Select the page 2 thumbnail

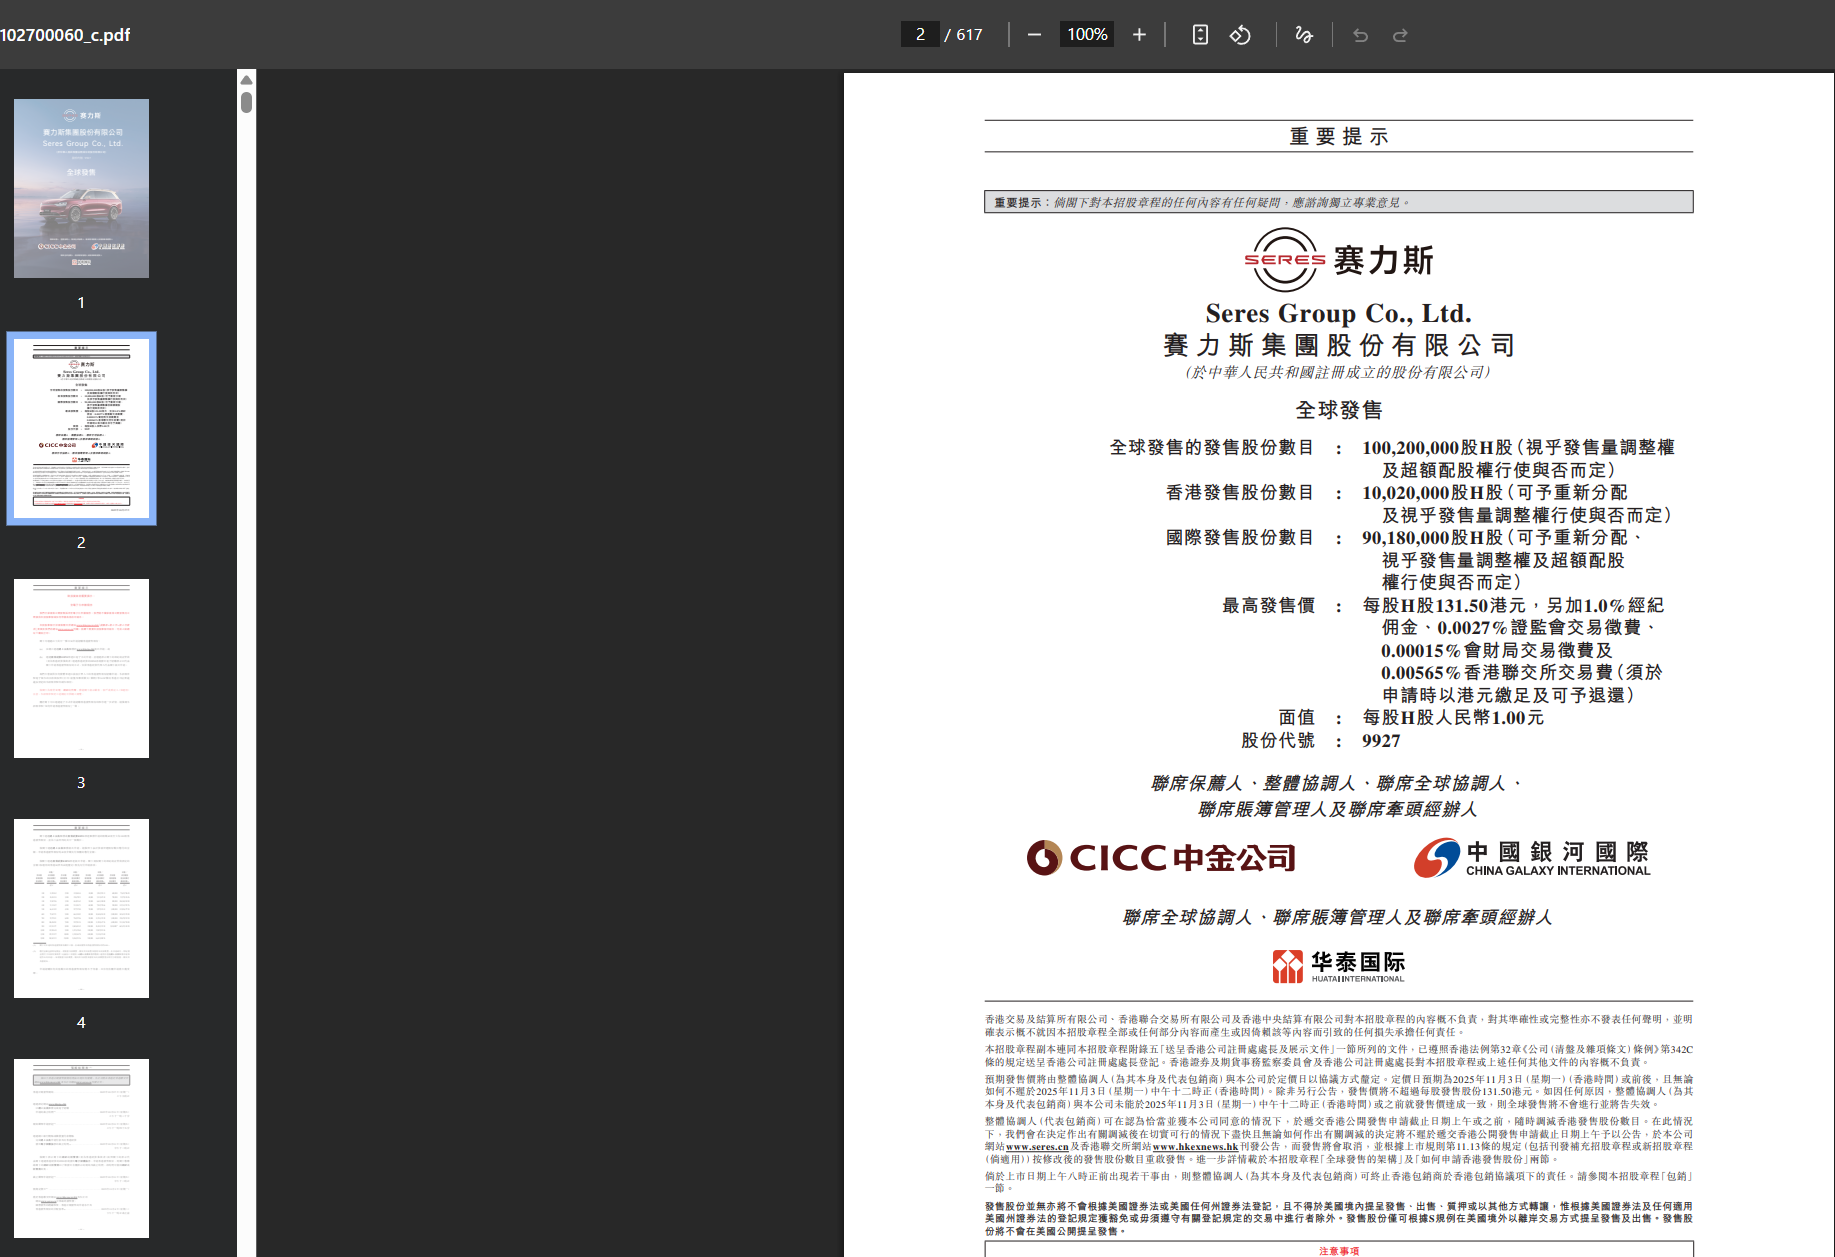click(x=81, y=428)
